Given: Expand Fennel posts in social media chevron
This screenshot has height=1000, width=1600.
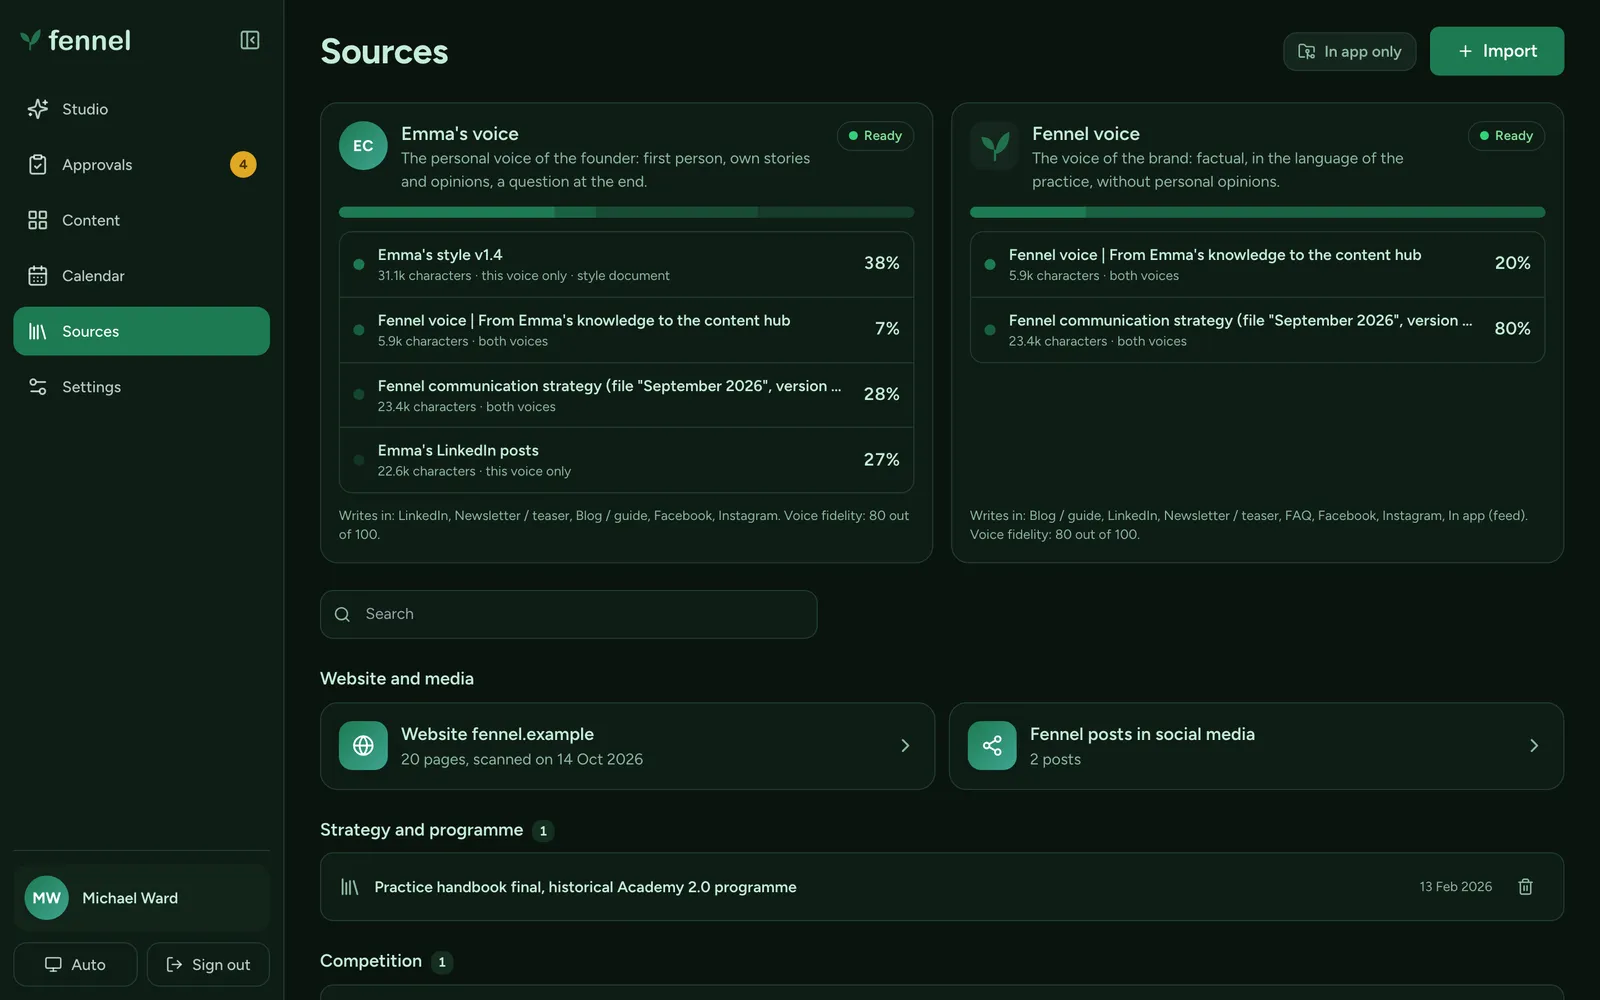Looking at the screenshot, I should pyautogui.click(x=1534, y=746).
